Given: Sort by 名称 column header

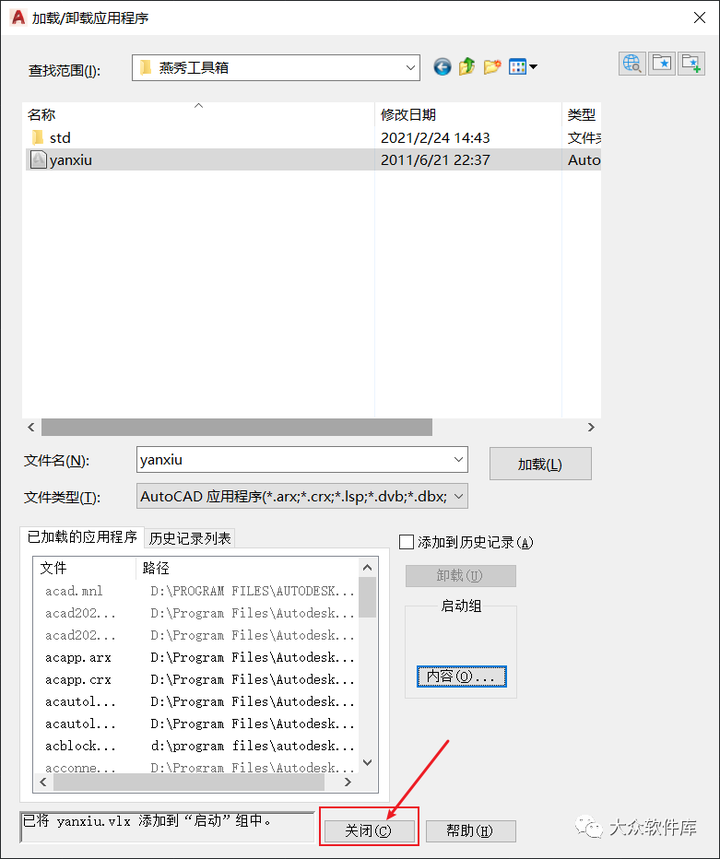Looking at the screenshot, I should (198, 114).
